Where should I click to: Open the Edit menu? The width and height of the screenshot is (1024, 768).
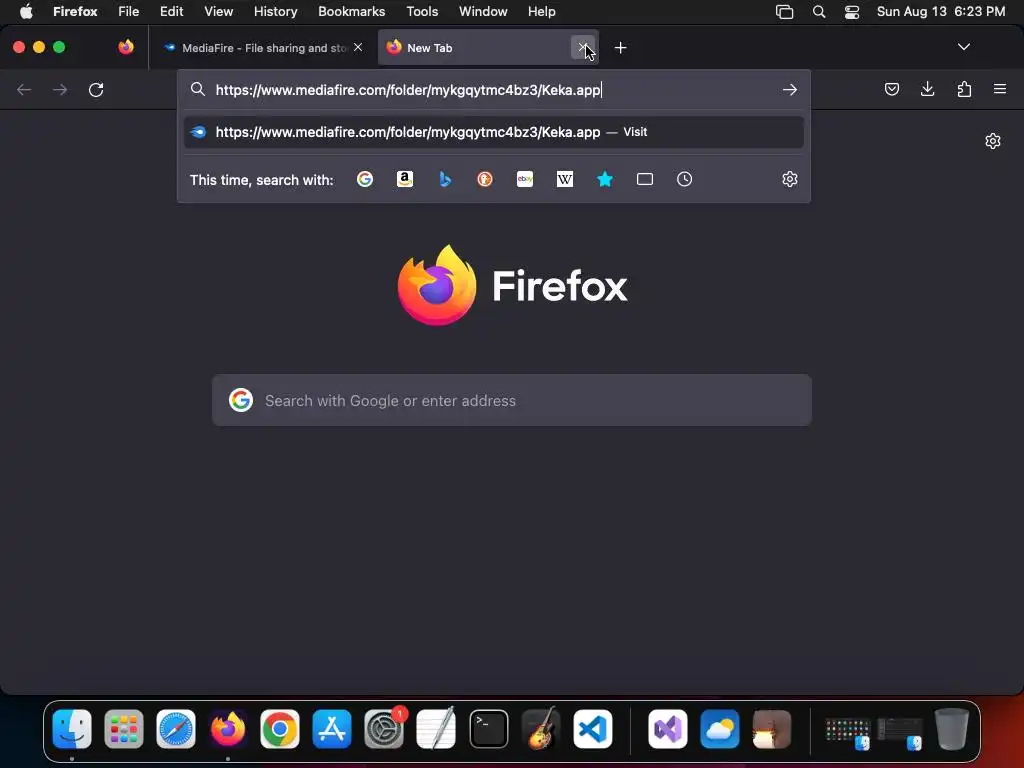[172, 12]
